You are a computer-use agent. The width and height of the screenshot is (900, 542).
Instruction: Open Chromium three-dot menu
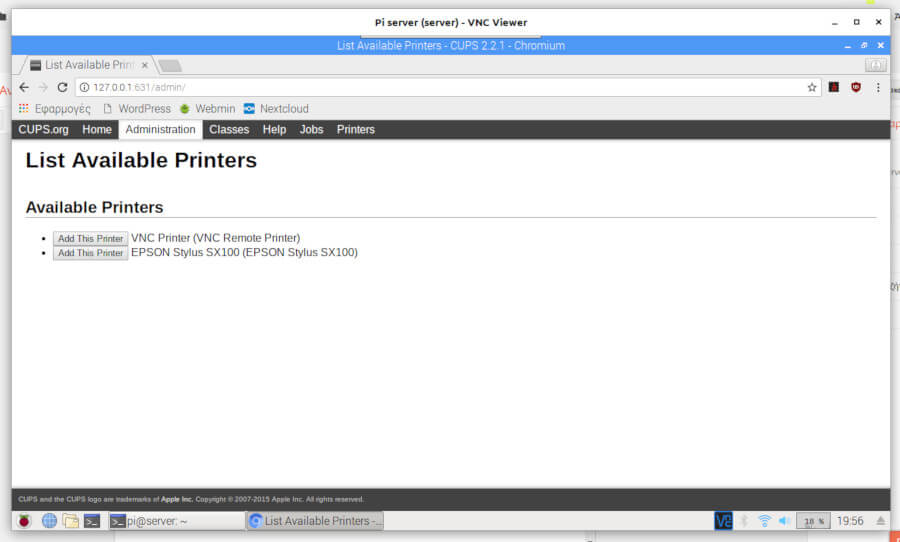(x=878, y=87)
